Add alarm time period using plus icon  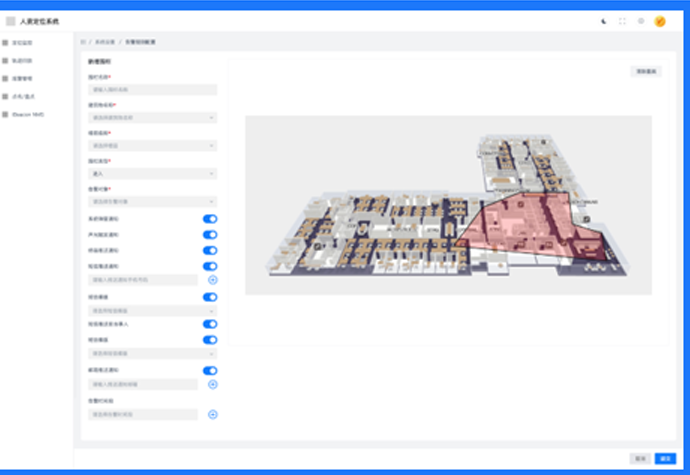tap(212, 414)
